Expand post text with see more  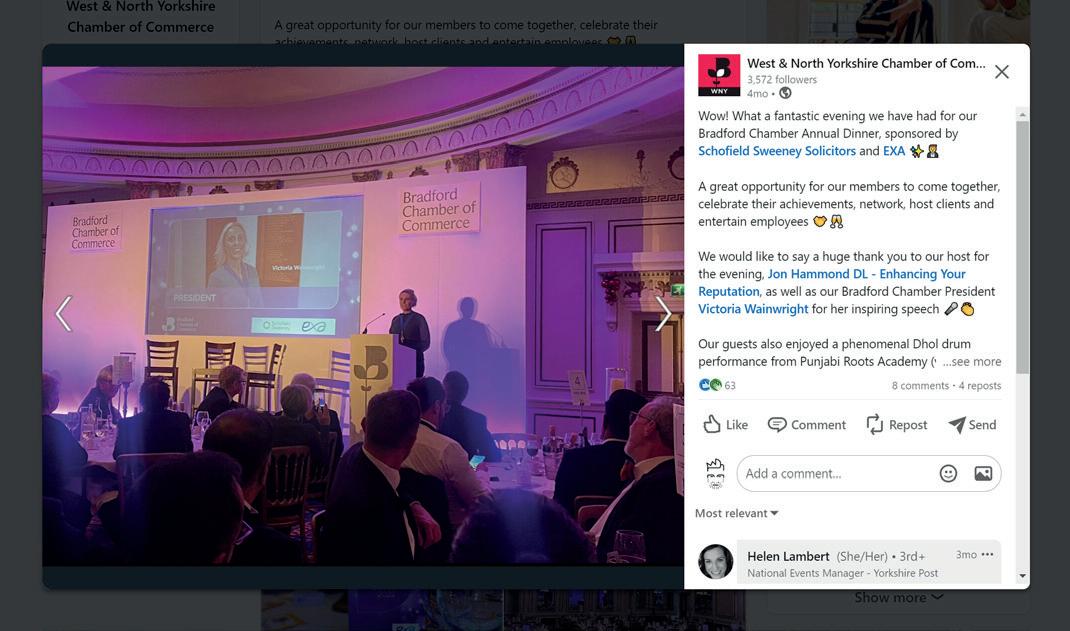point(972,362)
